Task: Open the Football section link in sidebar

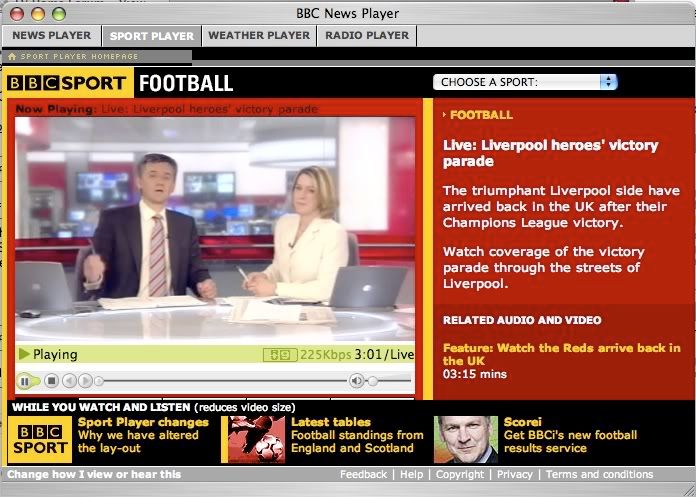Action: click(481, 115)
